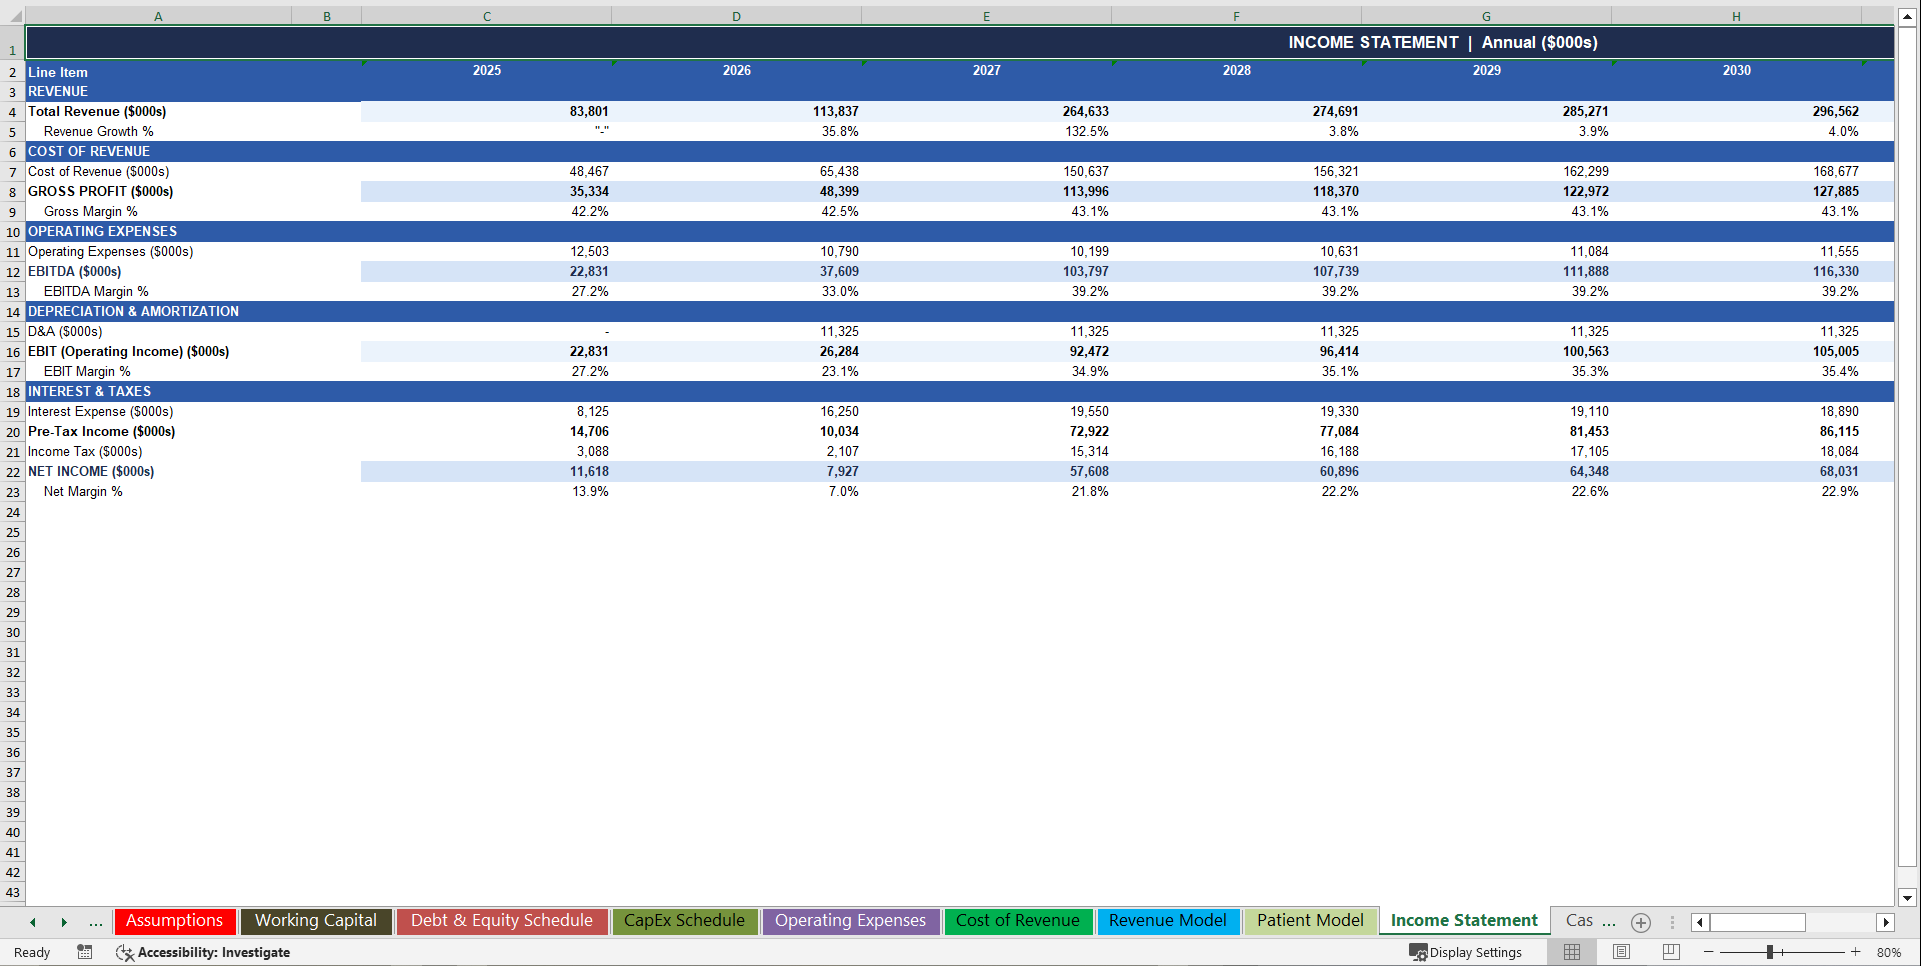Switch to the Assumptions tab
The image size is (1921, 966).
coord(175,921)
